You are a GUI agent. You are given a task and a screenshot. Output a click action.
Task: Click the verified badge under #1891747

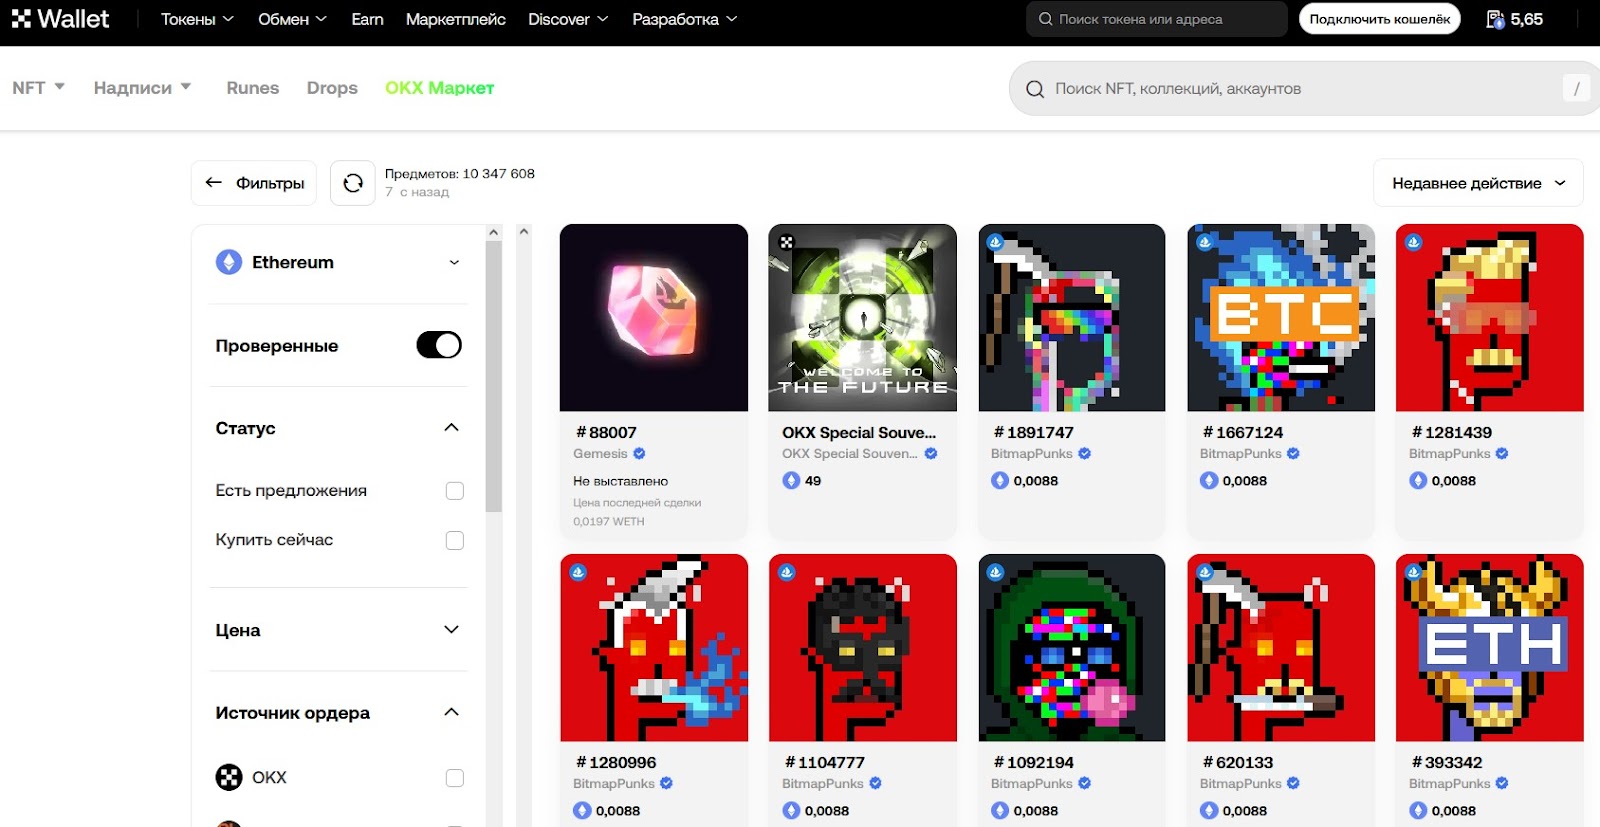tap(1085, 454)
